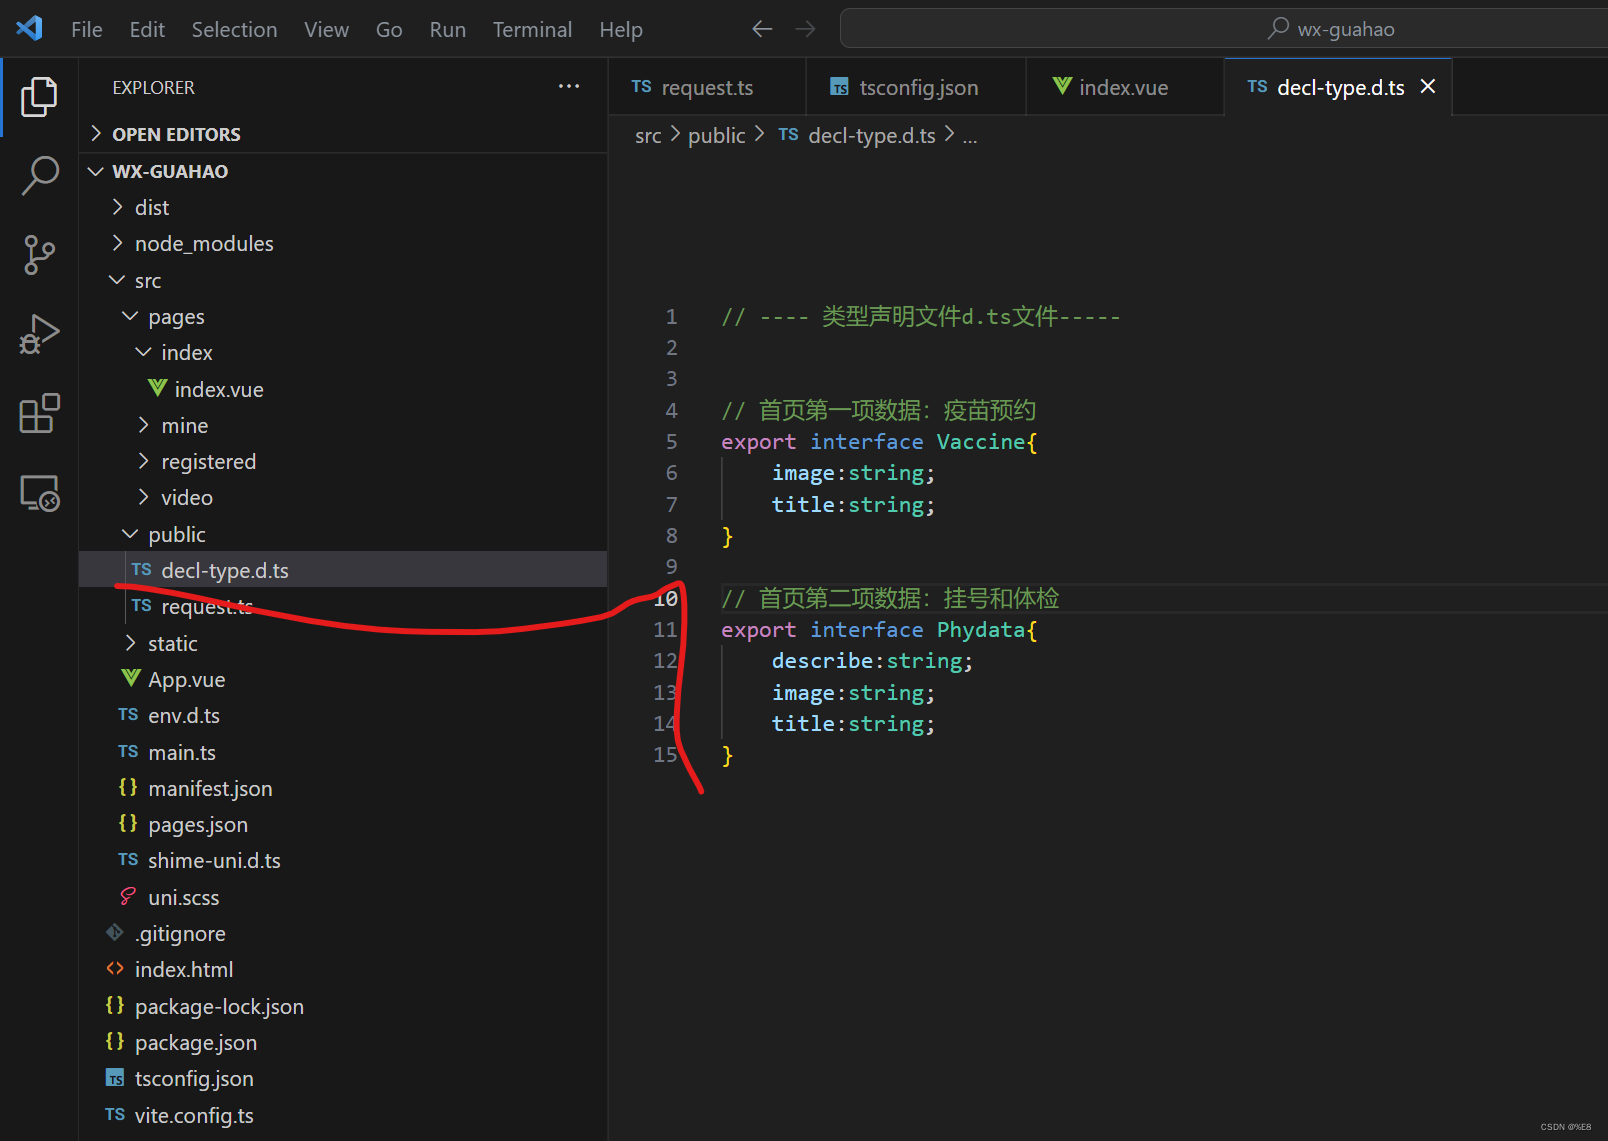Open the Help menu
The width and height of the screenshot is (1608, 1141).
[621, 29]
